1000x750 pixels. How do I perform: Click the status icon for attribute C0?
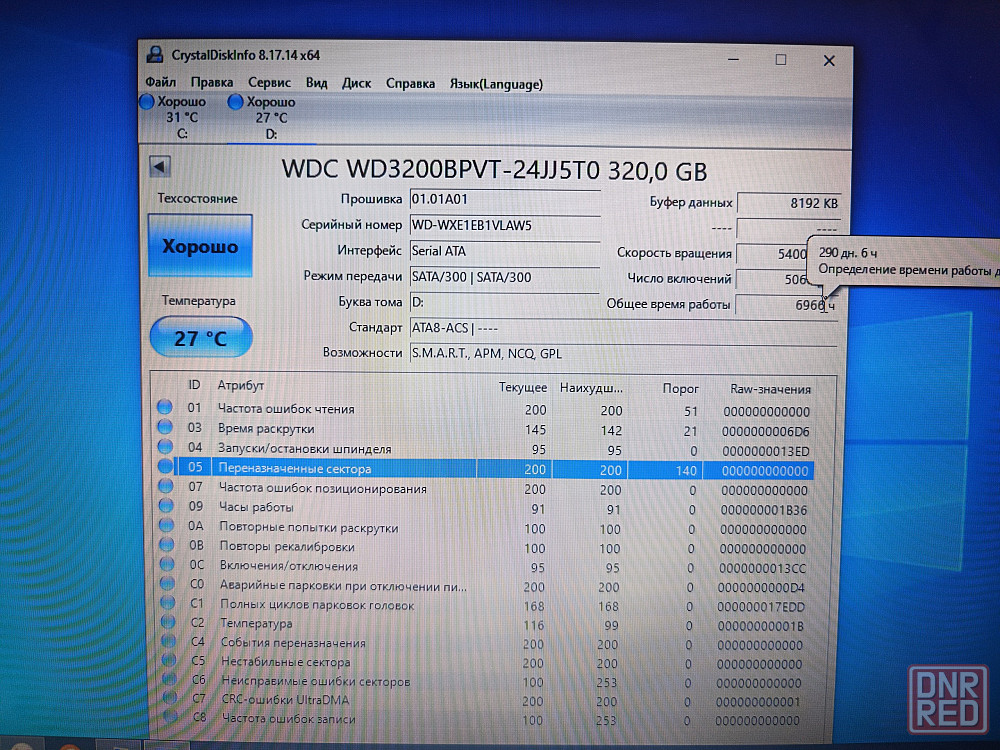168,583
